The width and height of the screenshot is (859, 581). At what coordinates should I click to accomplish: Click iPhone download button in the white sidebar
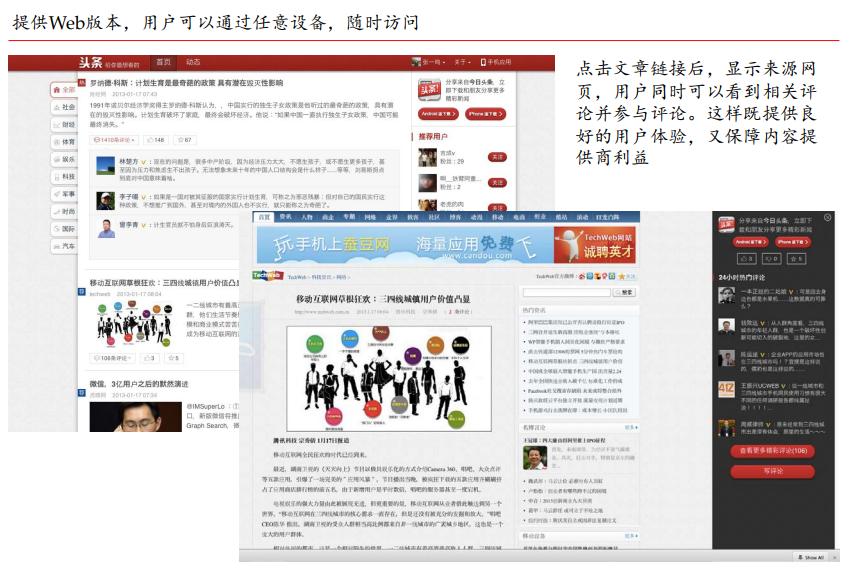coord(486,114)
